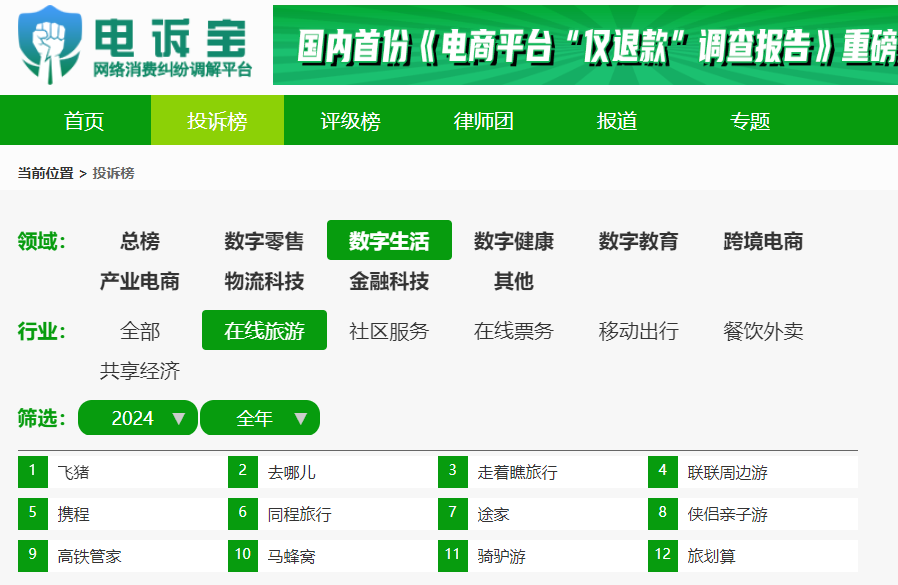898x585 pixels.
Task: Select the 物流科技 domain filter
Action: pos(264,281)
